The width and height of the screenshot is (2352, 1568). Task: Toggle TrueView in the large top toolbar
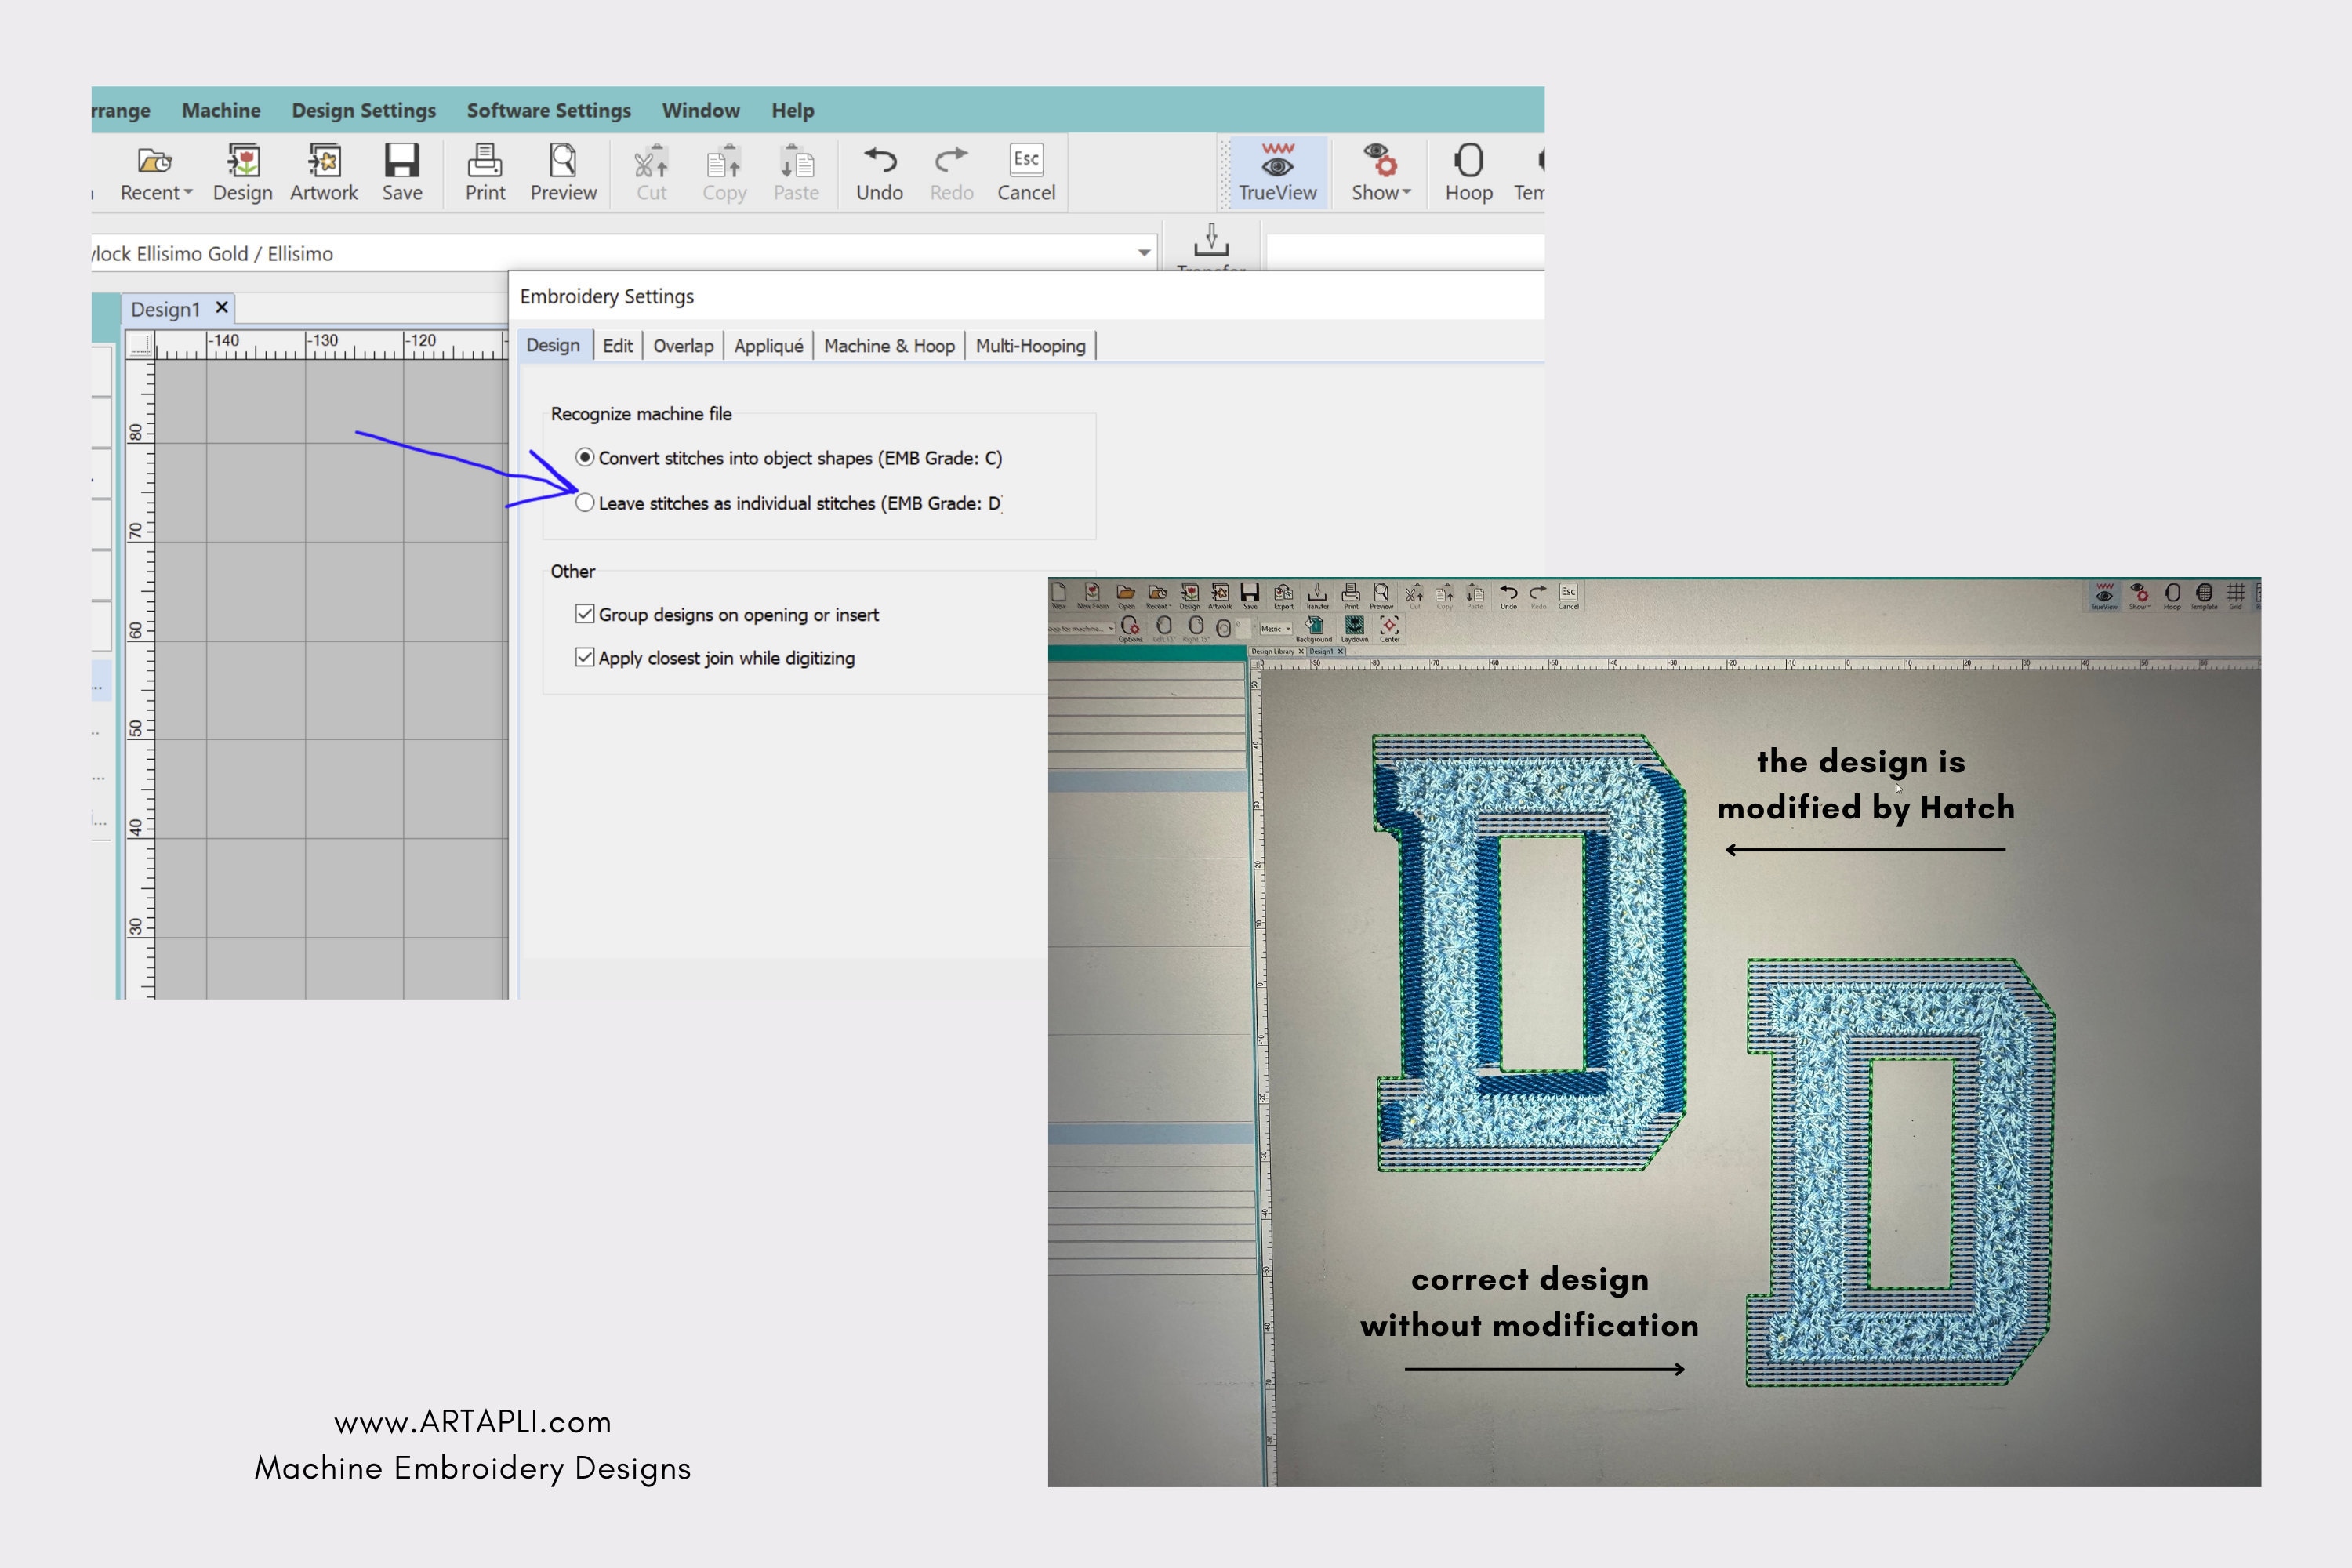coord(1278,173)
